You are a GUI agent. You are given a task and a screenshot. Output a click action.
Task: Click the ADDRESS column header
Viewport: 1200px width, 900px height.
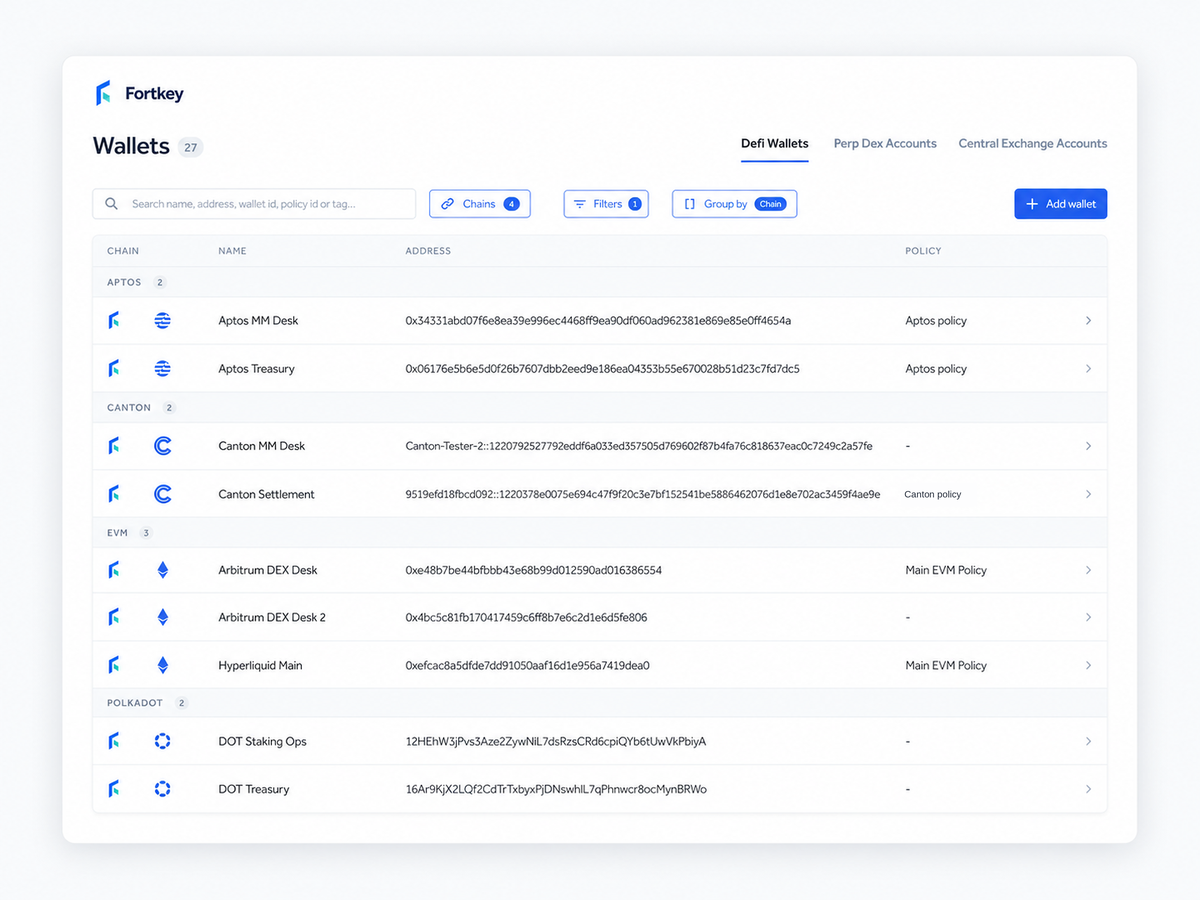pos(428,251)
